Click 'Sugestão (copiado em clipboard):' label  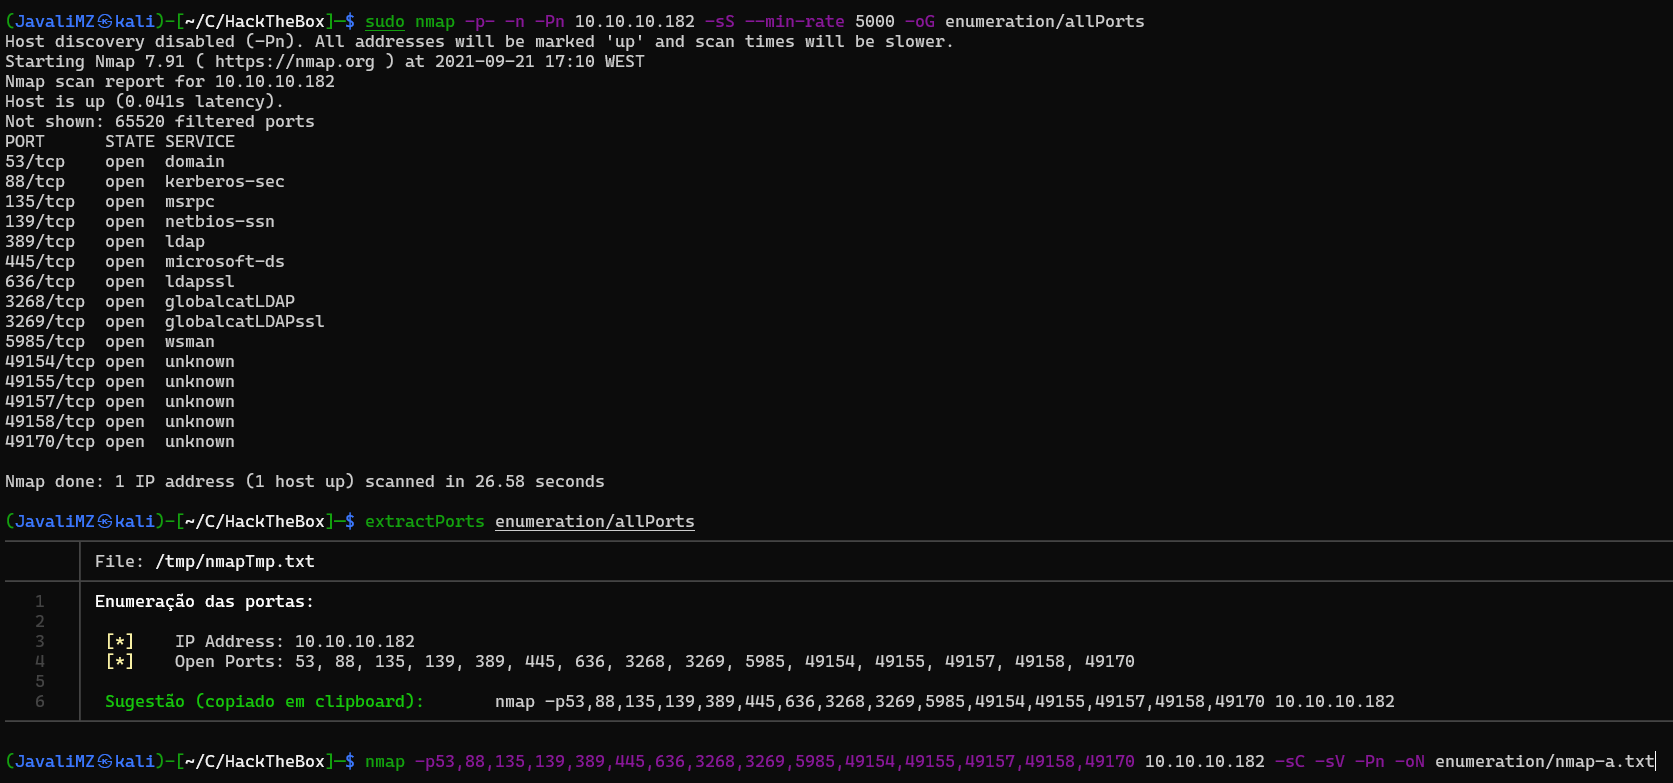point(265,702)
